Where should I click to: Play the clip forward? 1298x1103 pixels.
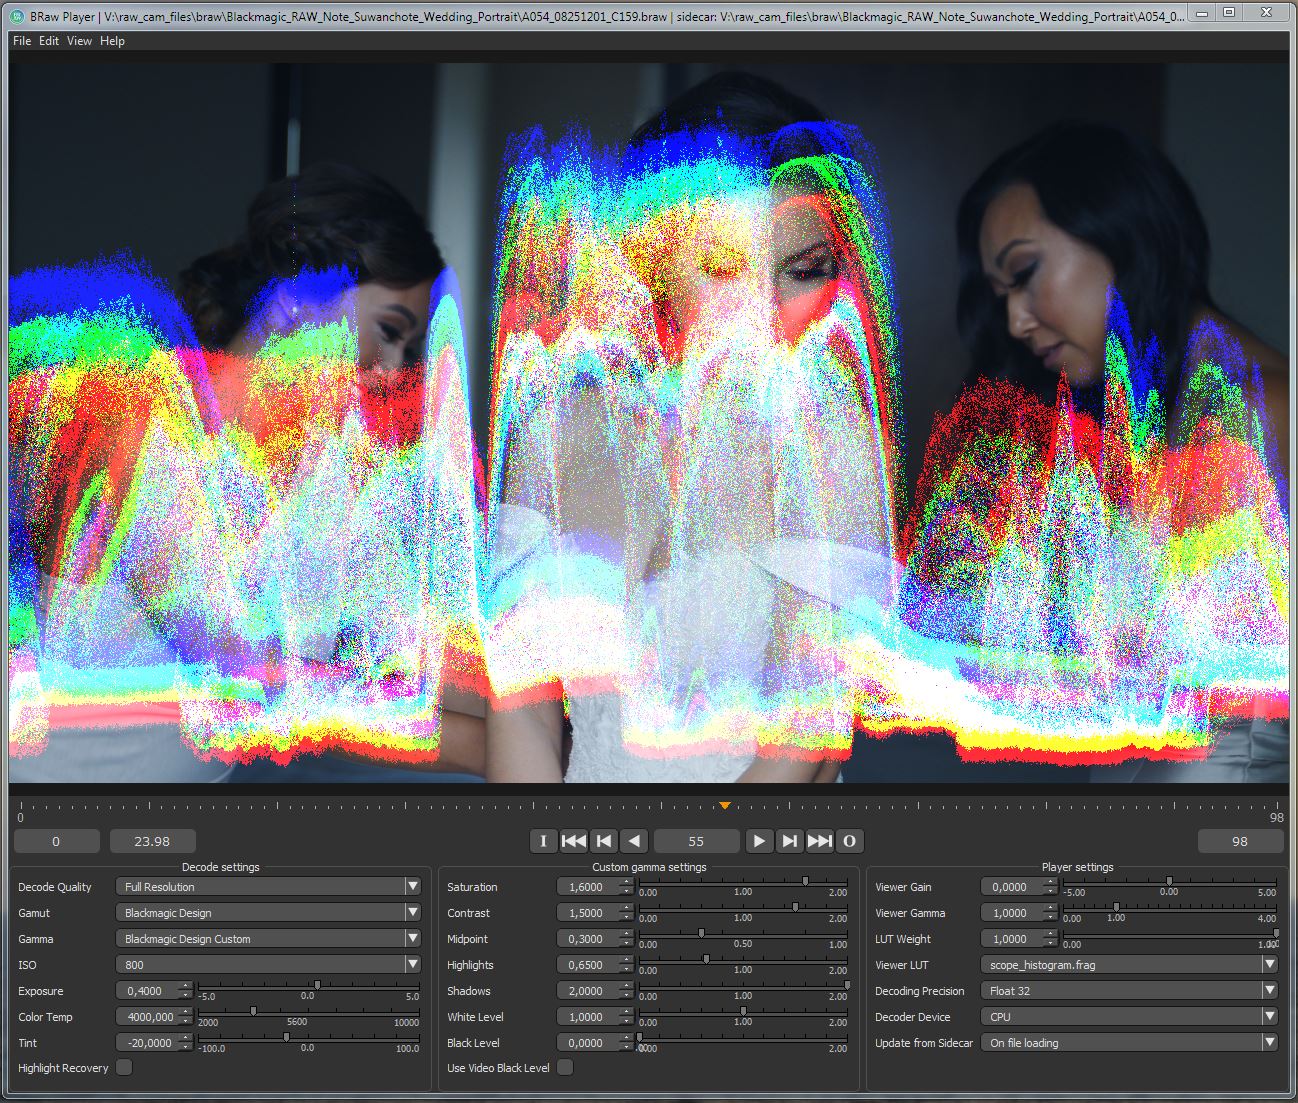[x=759, y=841]
